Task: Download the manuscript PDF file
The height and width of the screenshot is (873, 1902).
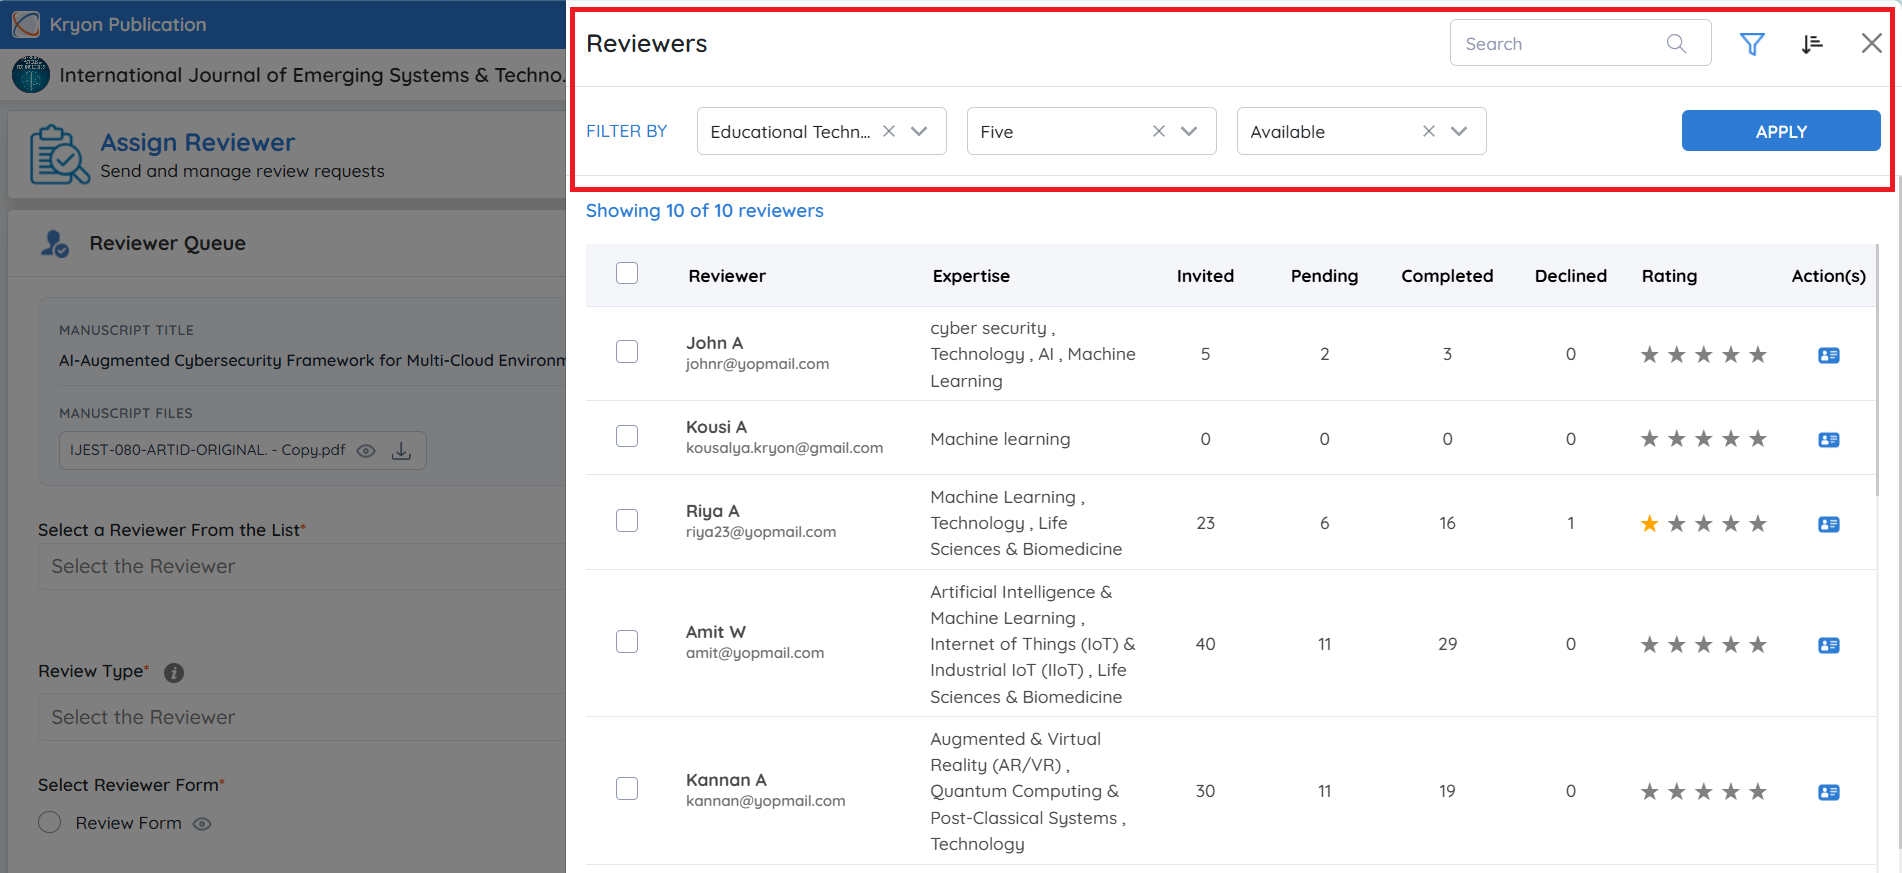Action: coord(401,451)
